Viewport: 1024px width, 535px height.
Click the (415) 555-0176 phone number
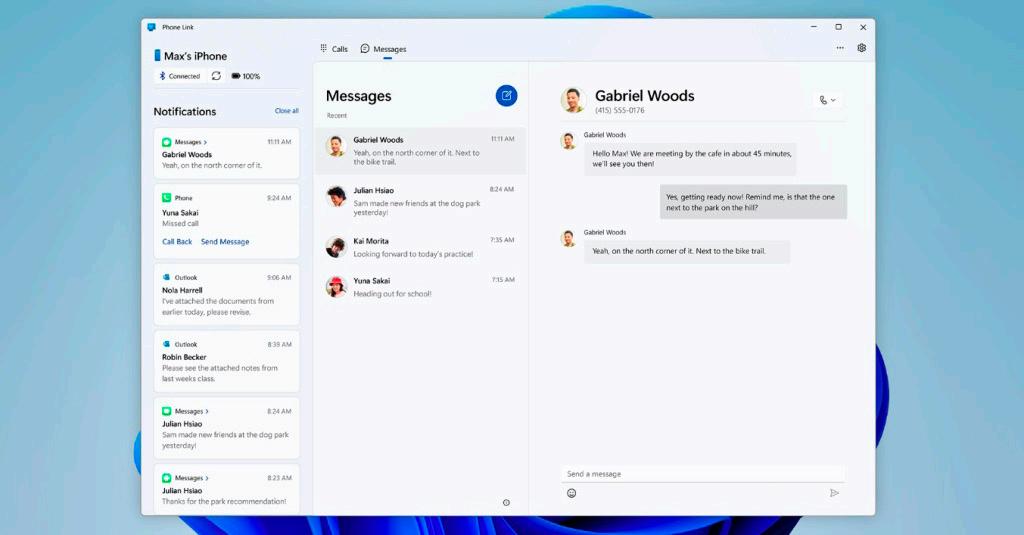click(620, 110)
